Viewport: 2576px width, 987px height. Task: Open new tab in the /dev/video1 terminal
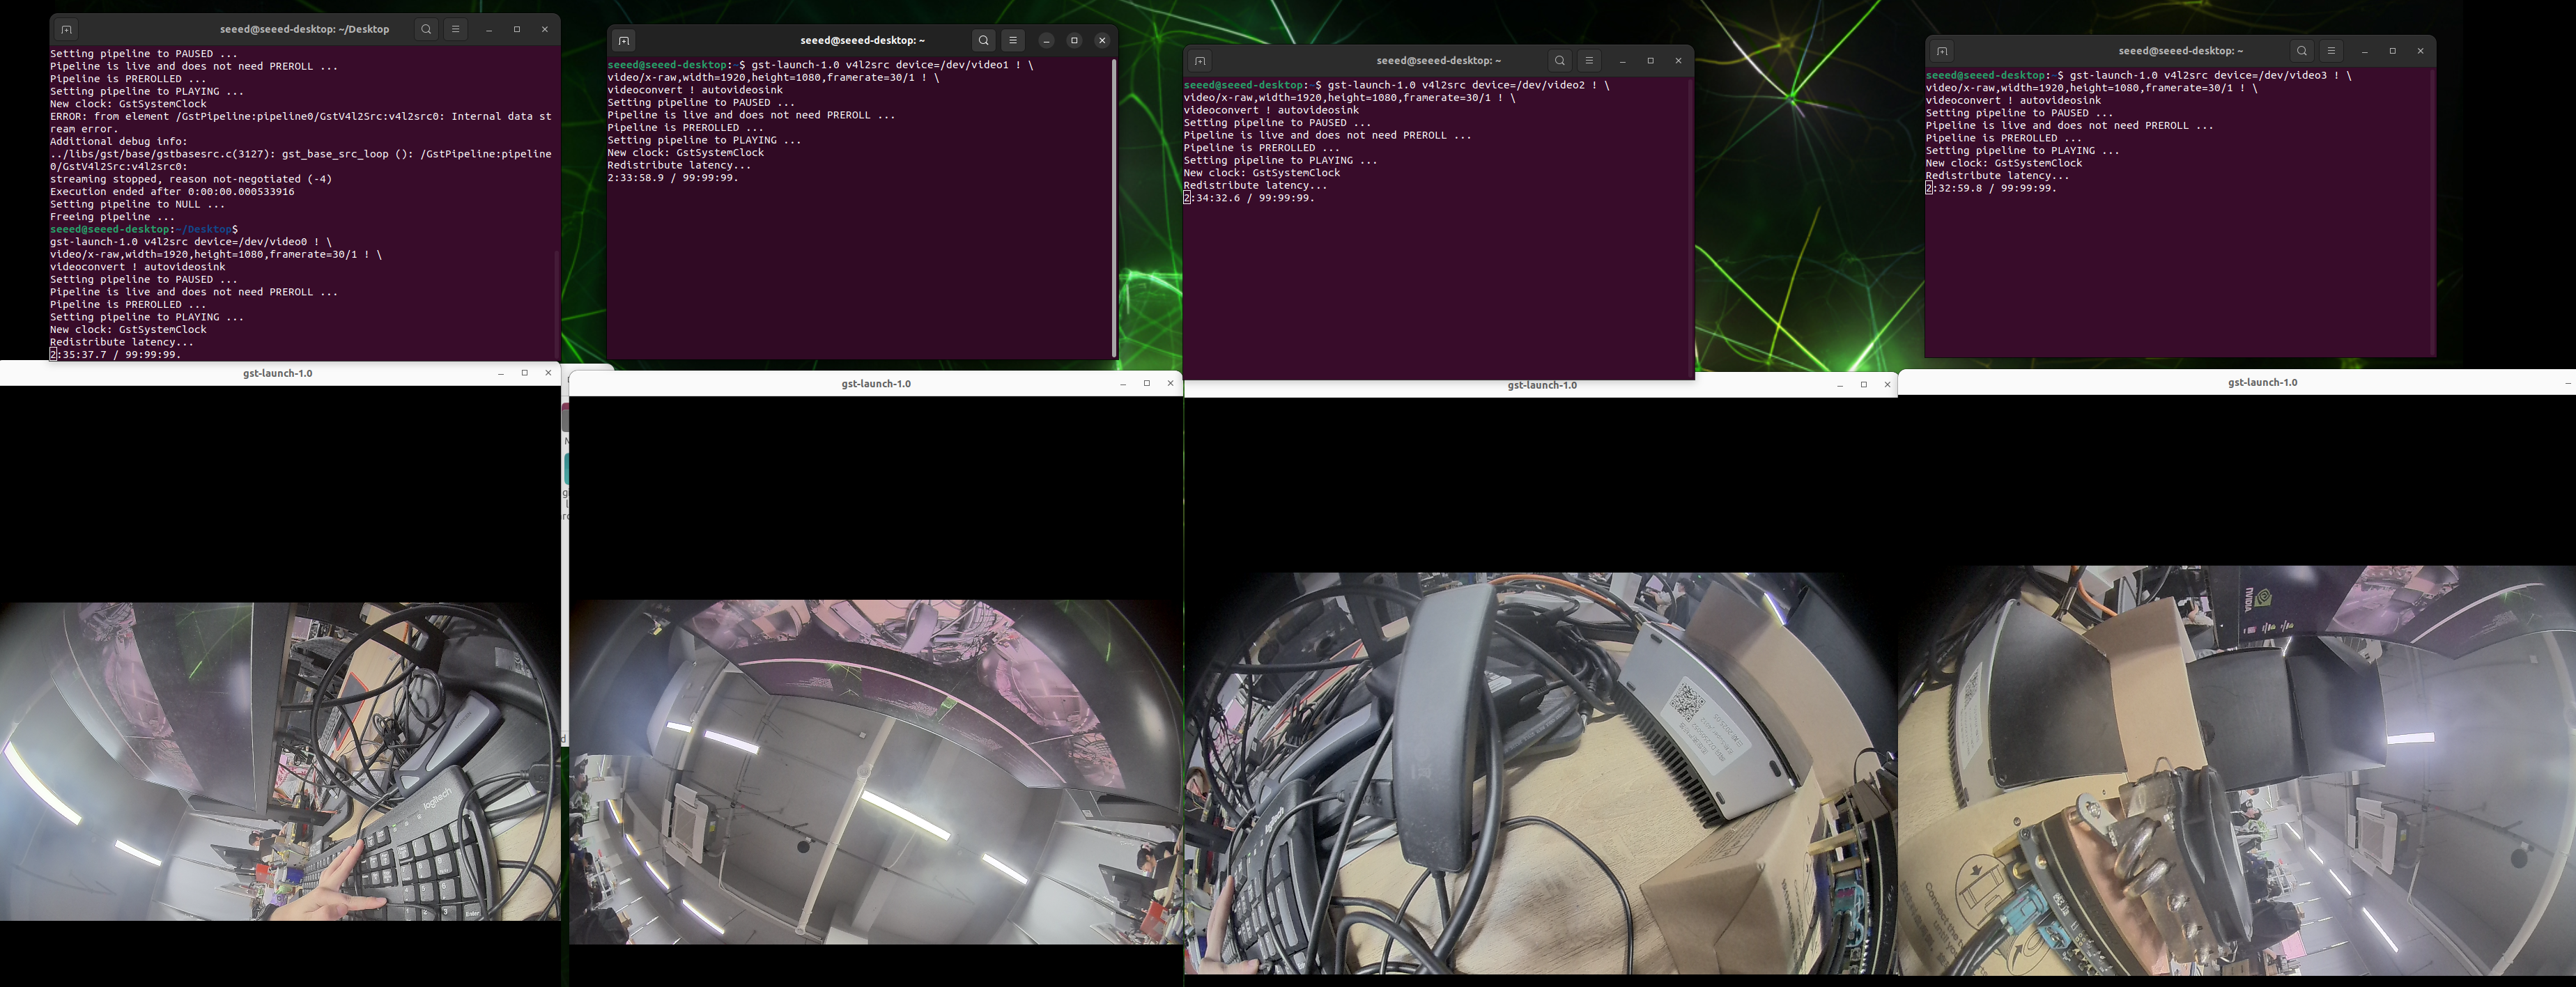(623, 41)
